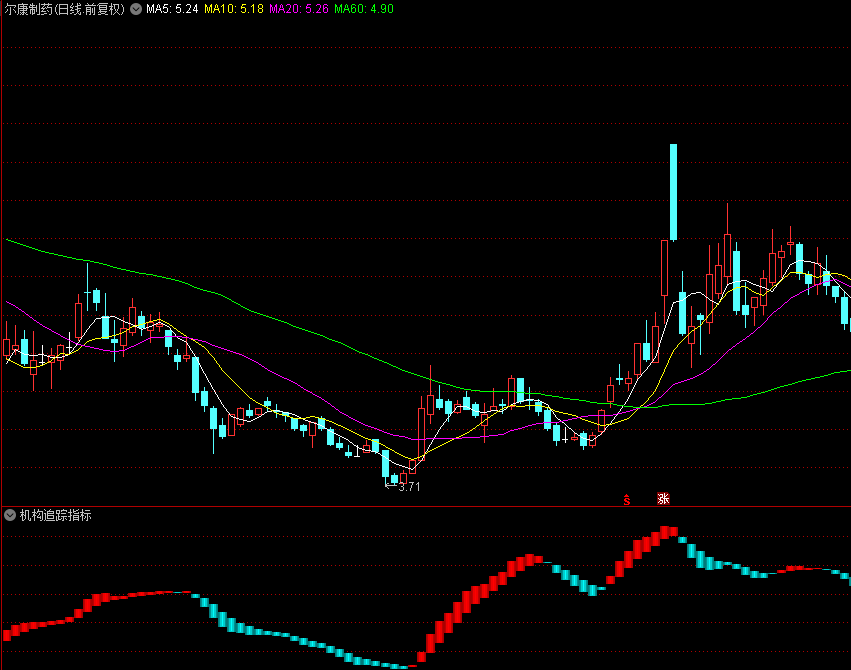Open the dropdown beside 尔康制药 chart title
This screenshot has height=670, width=851.
136,9
